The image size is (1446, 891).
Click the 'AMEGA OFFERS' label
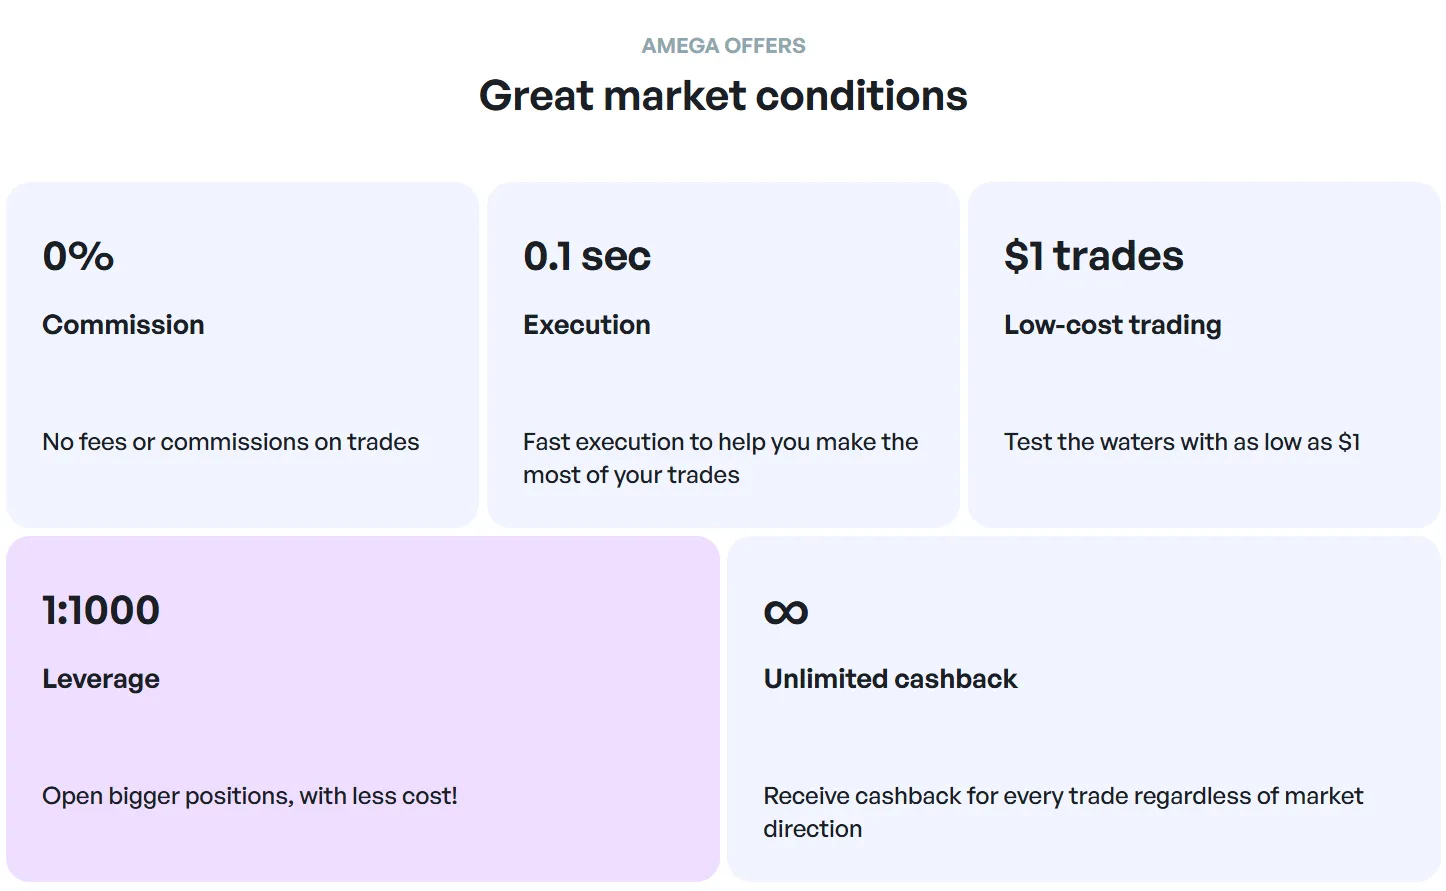[723, 46]
